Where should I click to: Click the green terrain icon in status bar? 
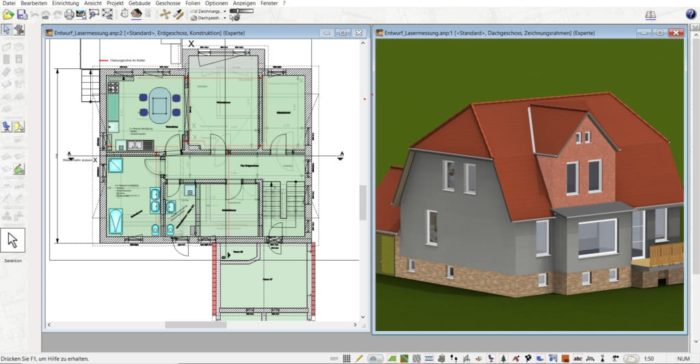pos(392,358)
